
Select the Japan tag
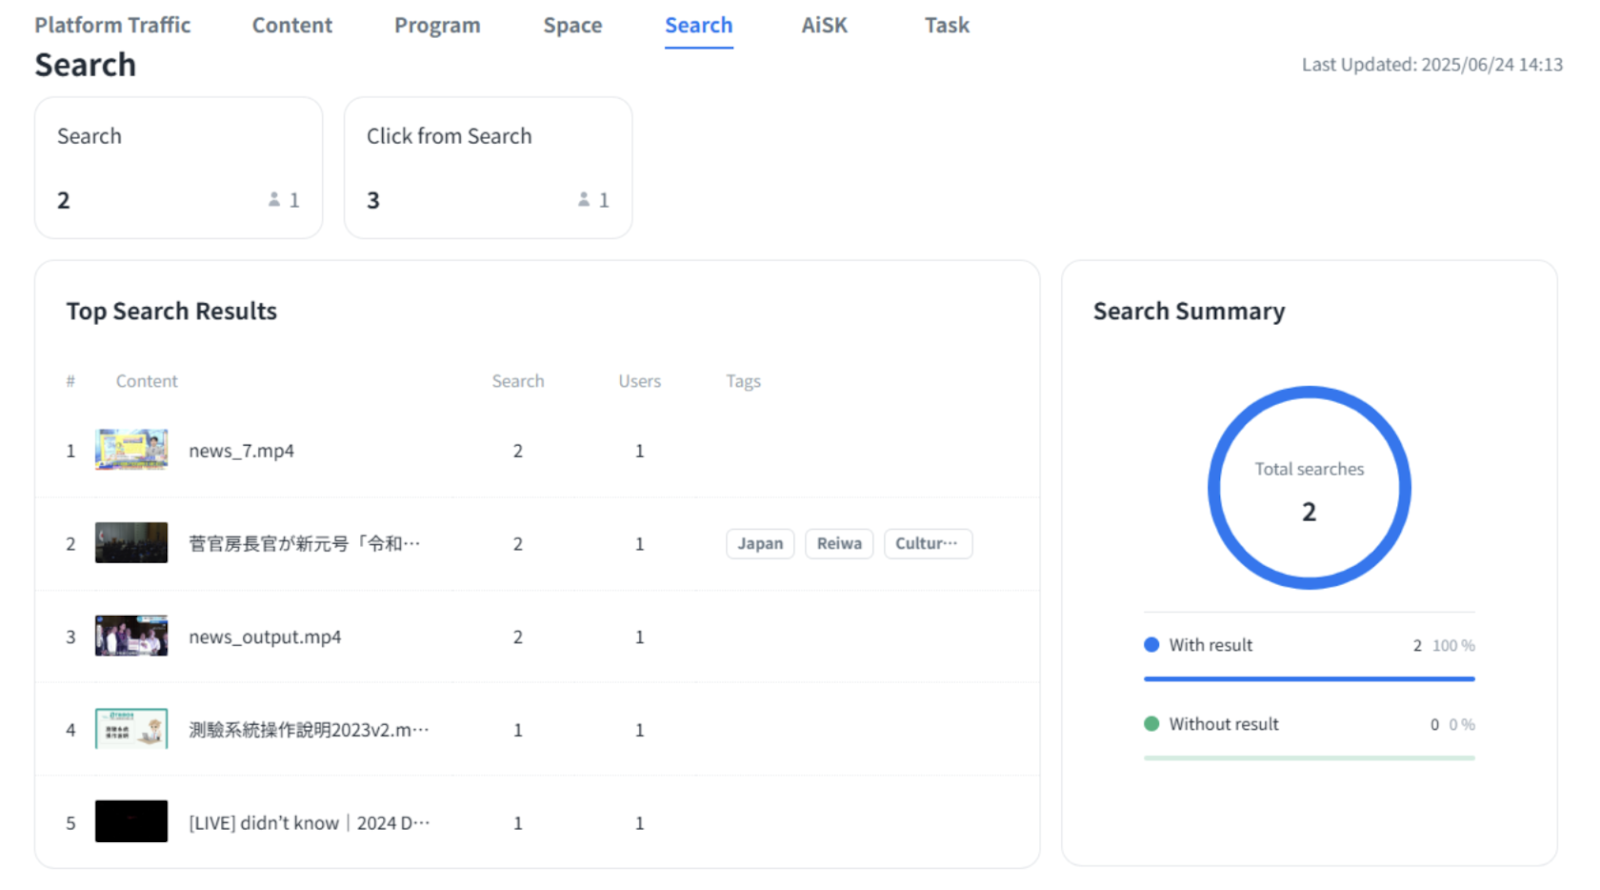[x=760, y=543]
